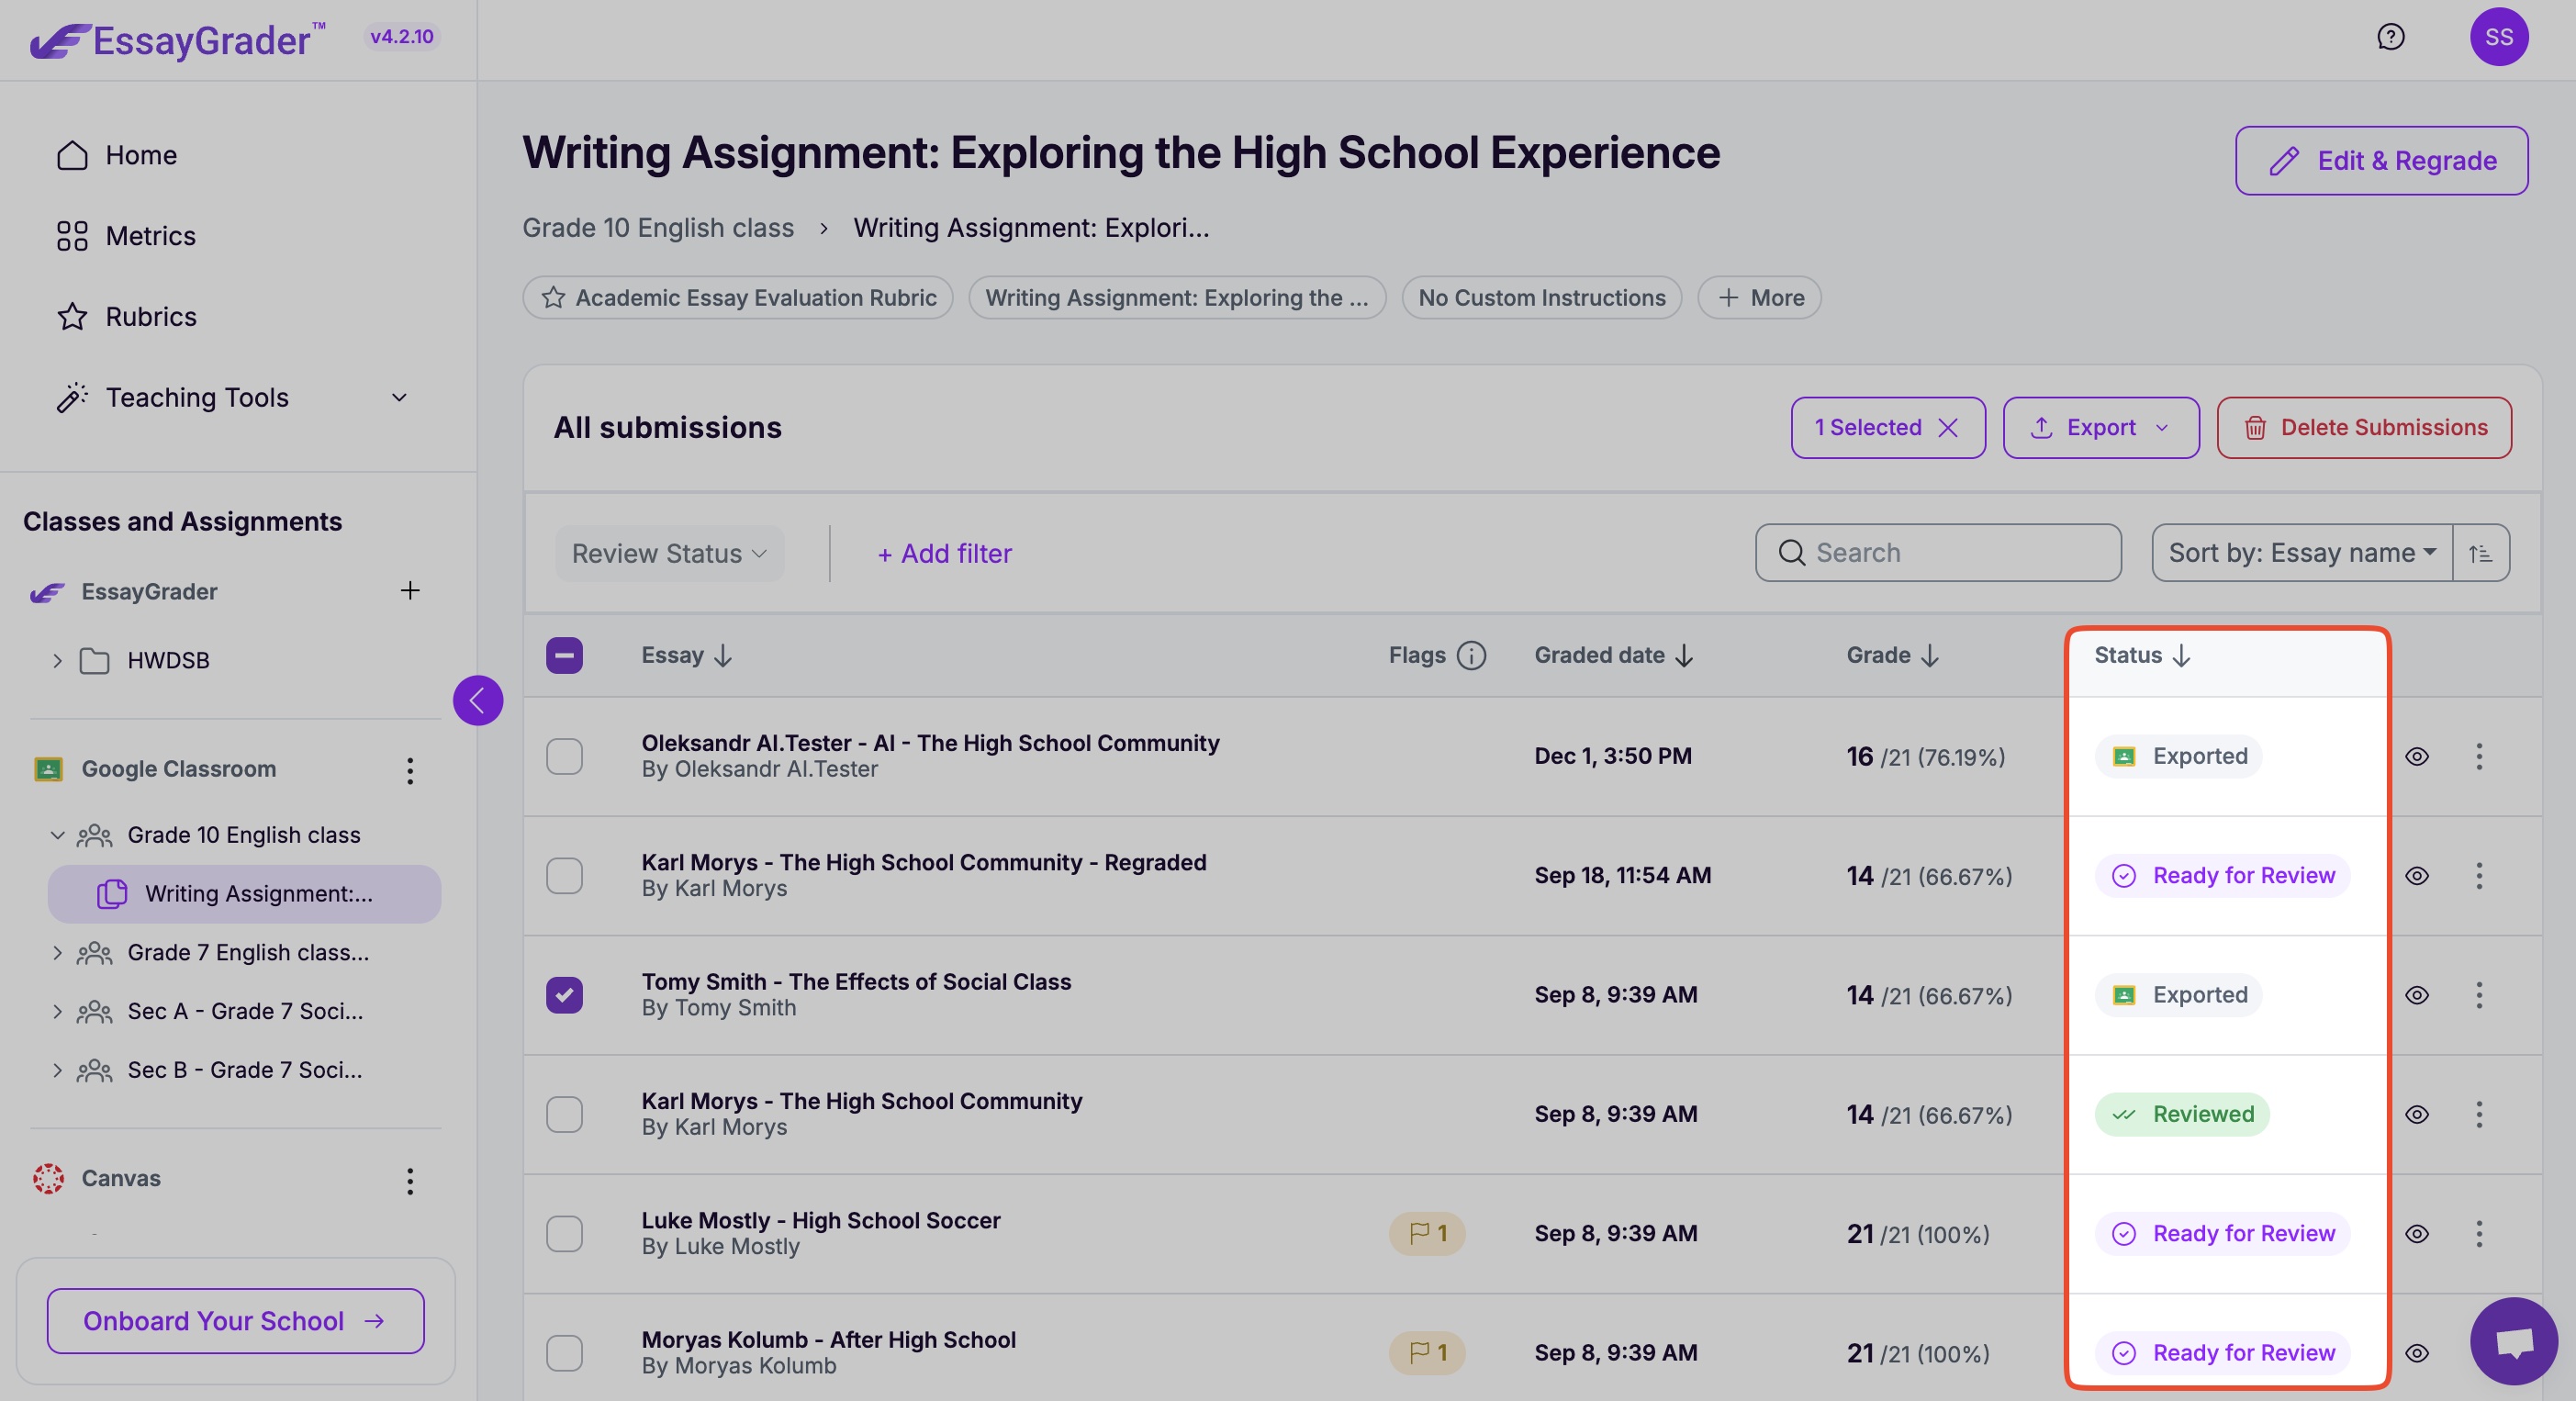Screen dimensions: 2576x1401
Task: Open Rubrics from the sidebar
Action: pyautogui.click(x=150, y=317)
